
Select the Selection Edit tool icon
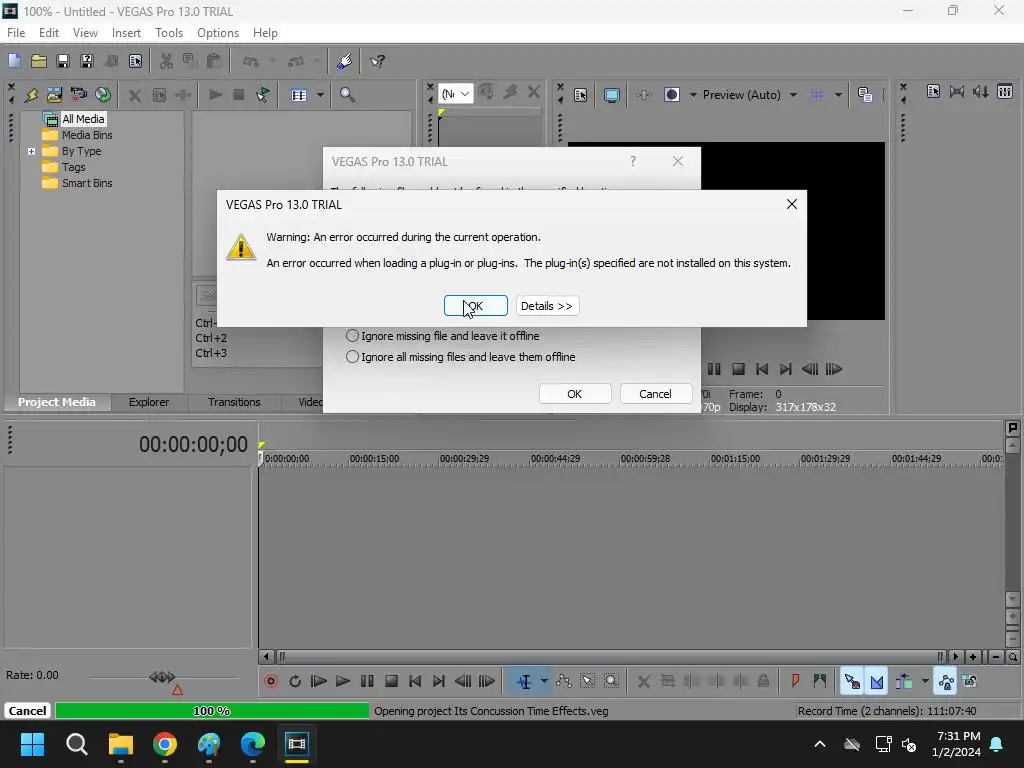click(588, 681)
